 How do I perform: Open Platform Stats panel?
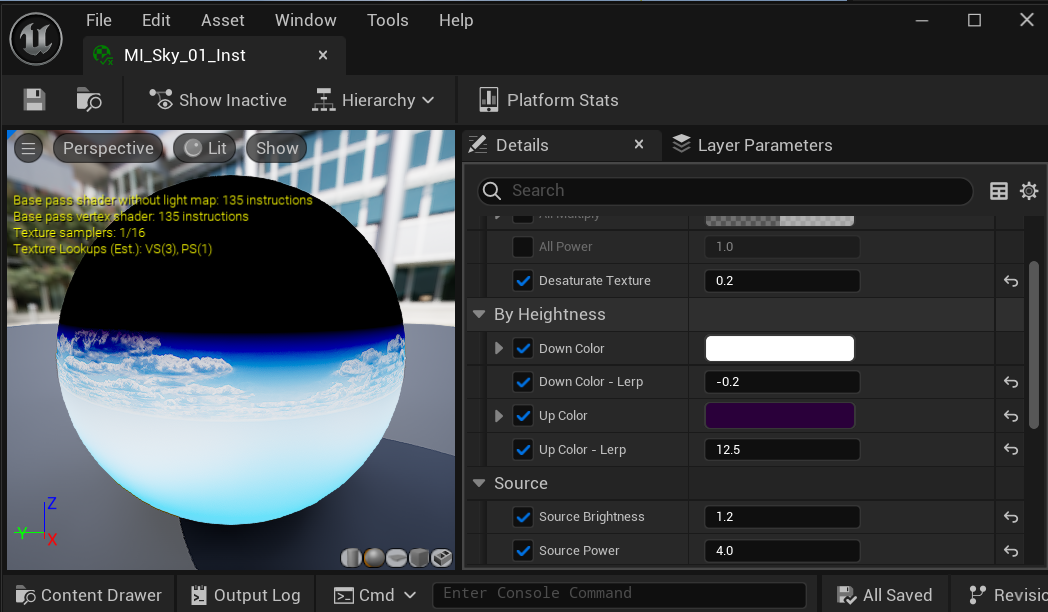tap(549, 100)
